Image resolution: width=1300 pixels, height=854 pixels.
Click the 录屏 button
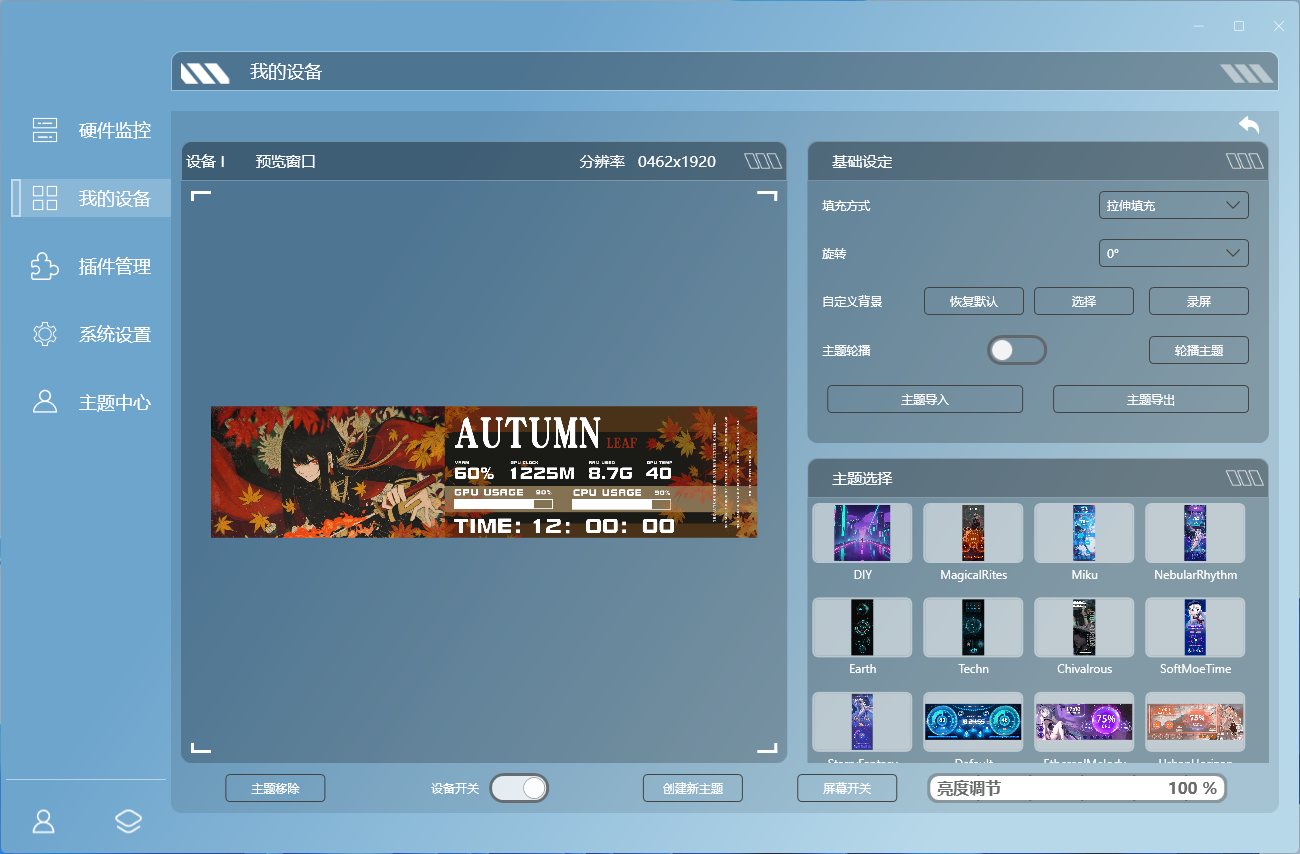pos(1199,301)
